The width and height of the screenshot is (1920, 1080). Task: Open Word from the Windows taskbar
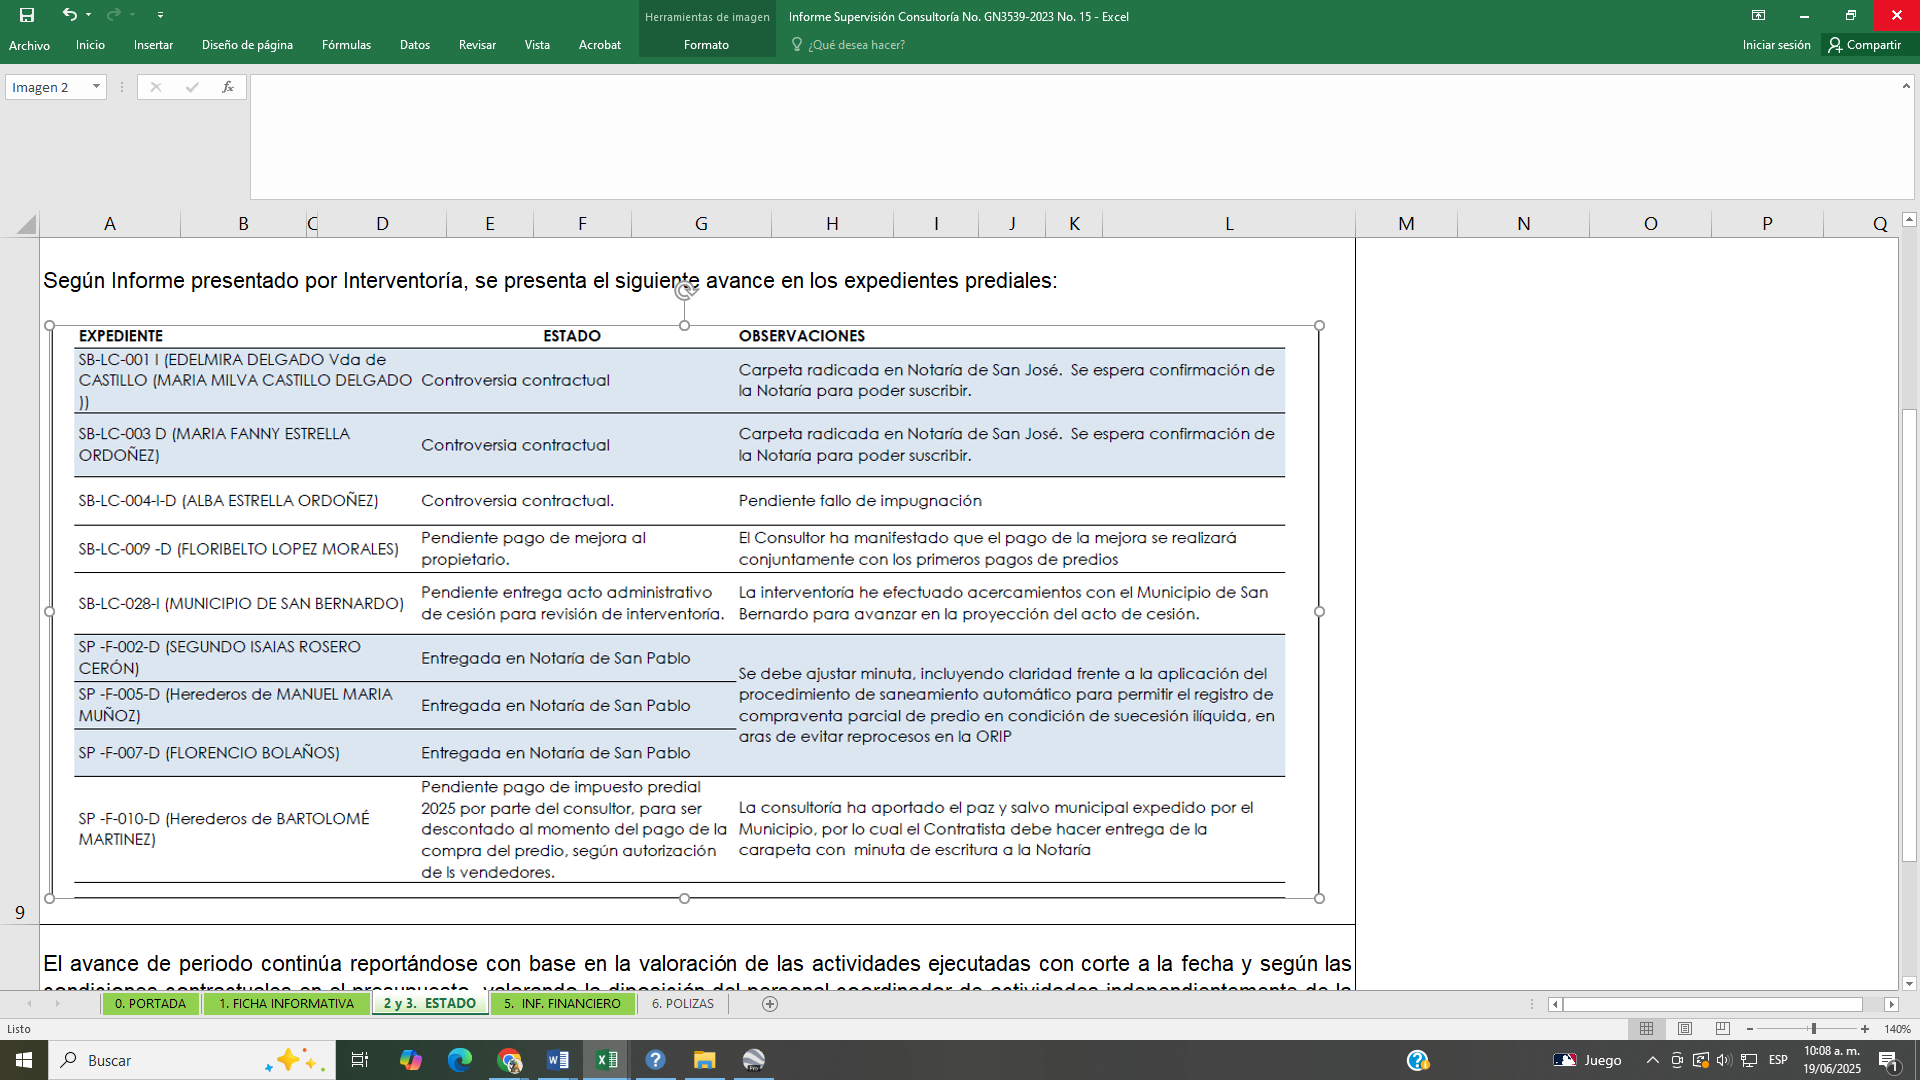click(x=558, y=1060)
